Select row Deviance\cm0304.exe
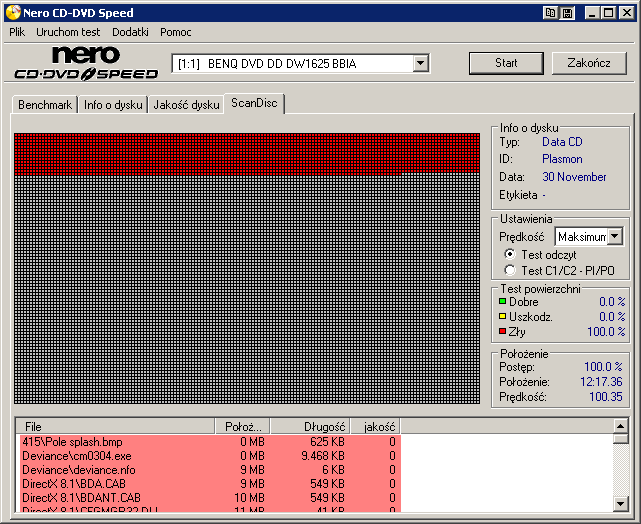The width and height of the screenshot is (641, 524). coord(210,456)
